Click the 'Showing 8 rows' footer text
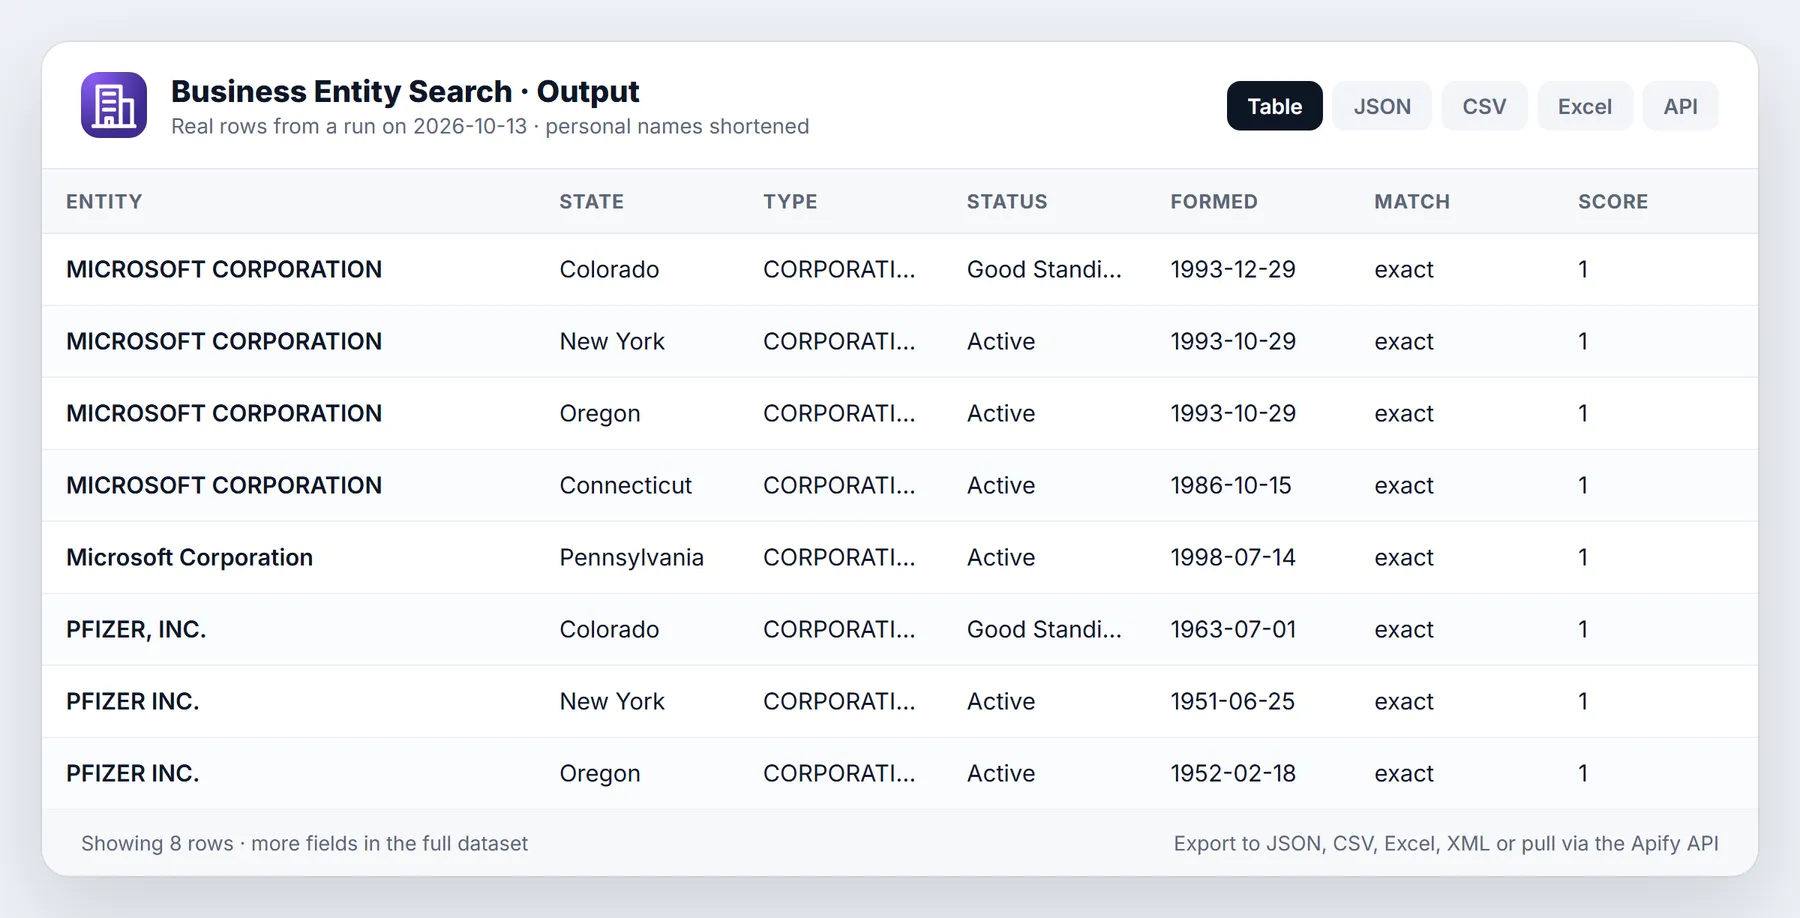The height and width of the screenshot is (918, 1800). tap(304, 843)
